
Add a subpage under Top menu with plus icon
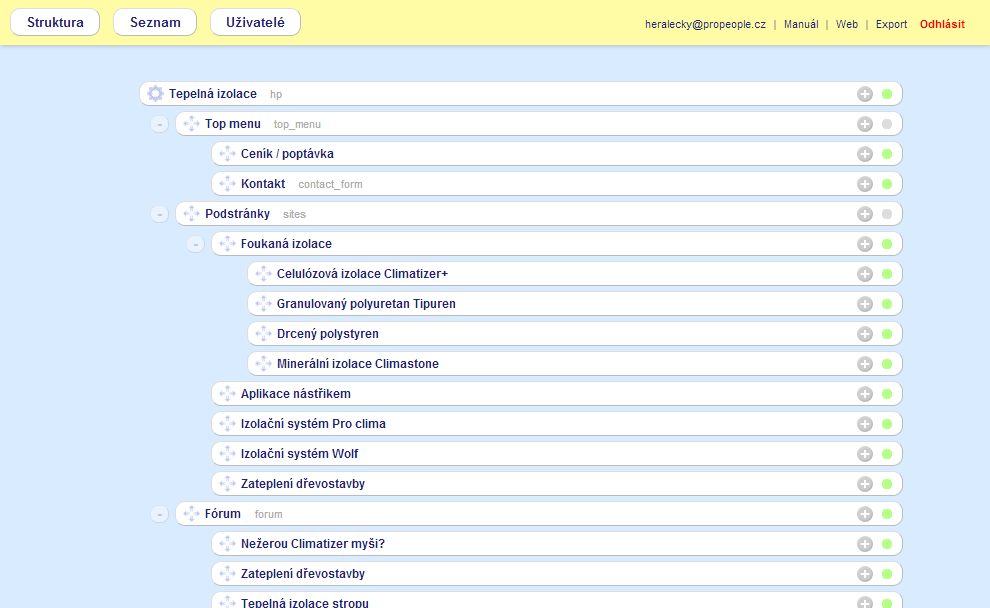click(865, 124)
